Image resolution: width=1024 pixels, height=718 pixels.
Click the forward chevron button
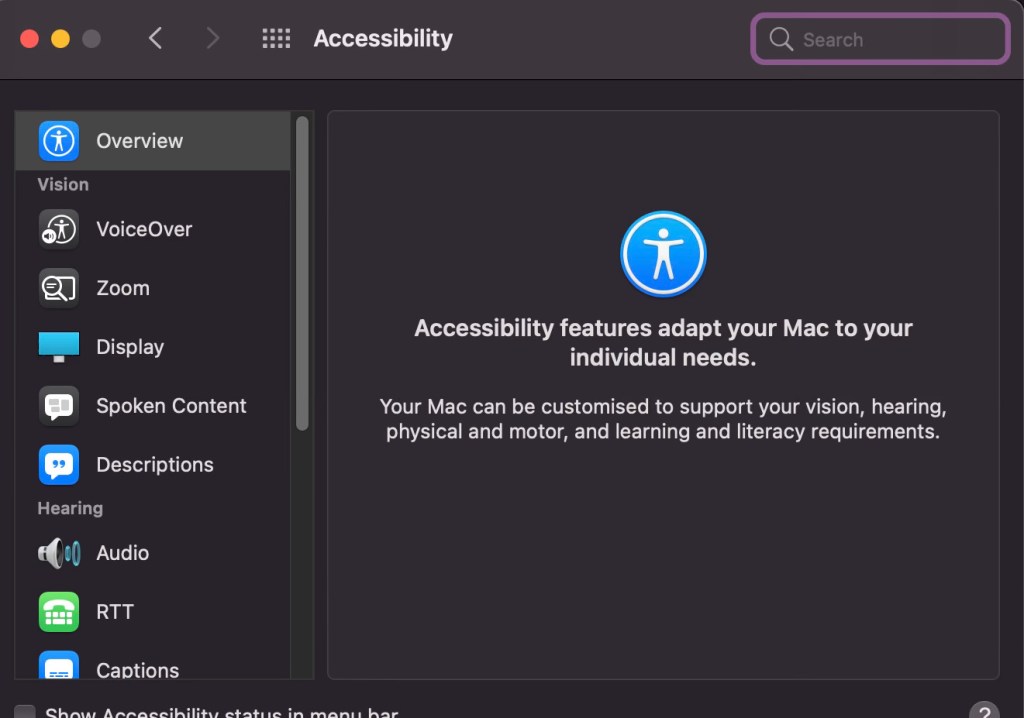[212, 39]
